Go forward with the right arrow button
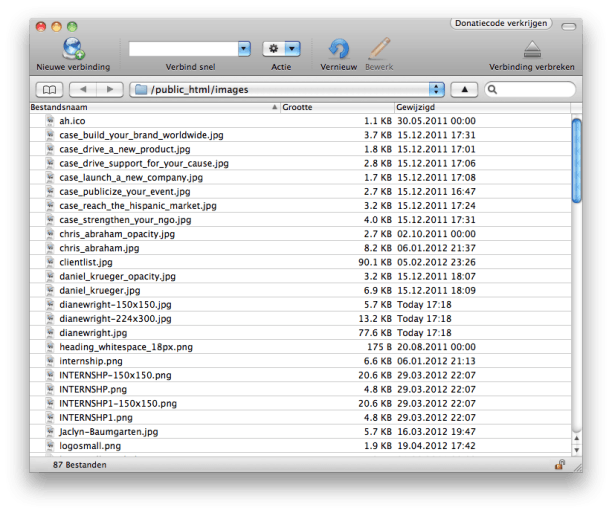This screenshot has height=513, width=612. 110,89
